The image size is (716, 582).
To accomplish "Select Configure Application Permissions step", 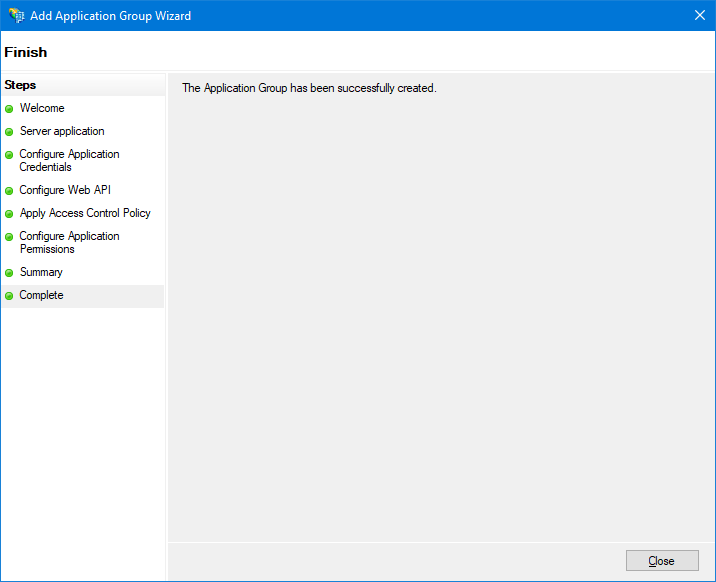I will pyautogui.click(x=69, y=242).
